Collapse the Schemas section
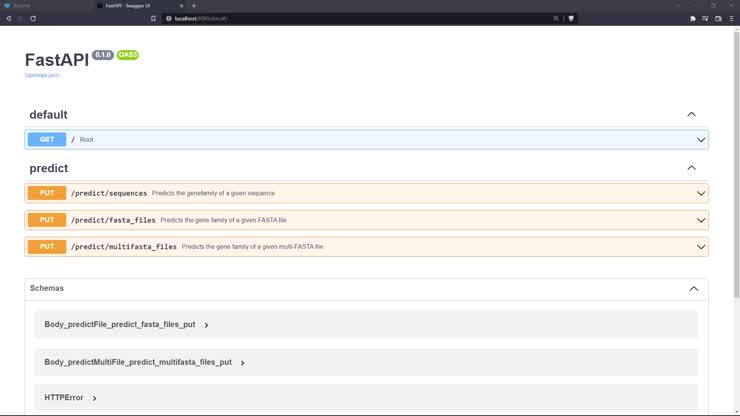This screenshot has width=740, height=416. pos(693,289)
